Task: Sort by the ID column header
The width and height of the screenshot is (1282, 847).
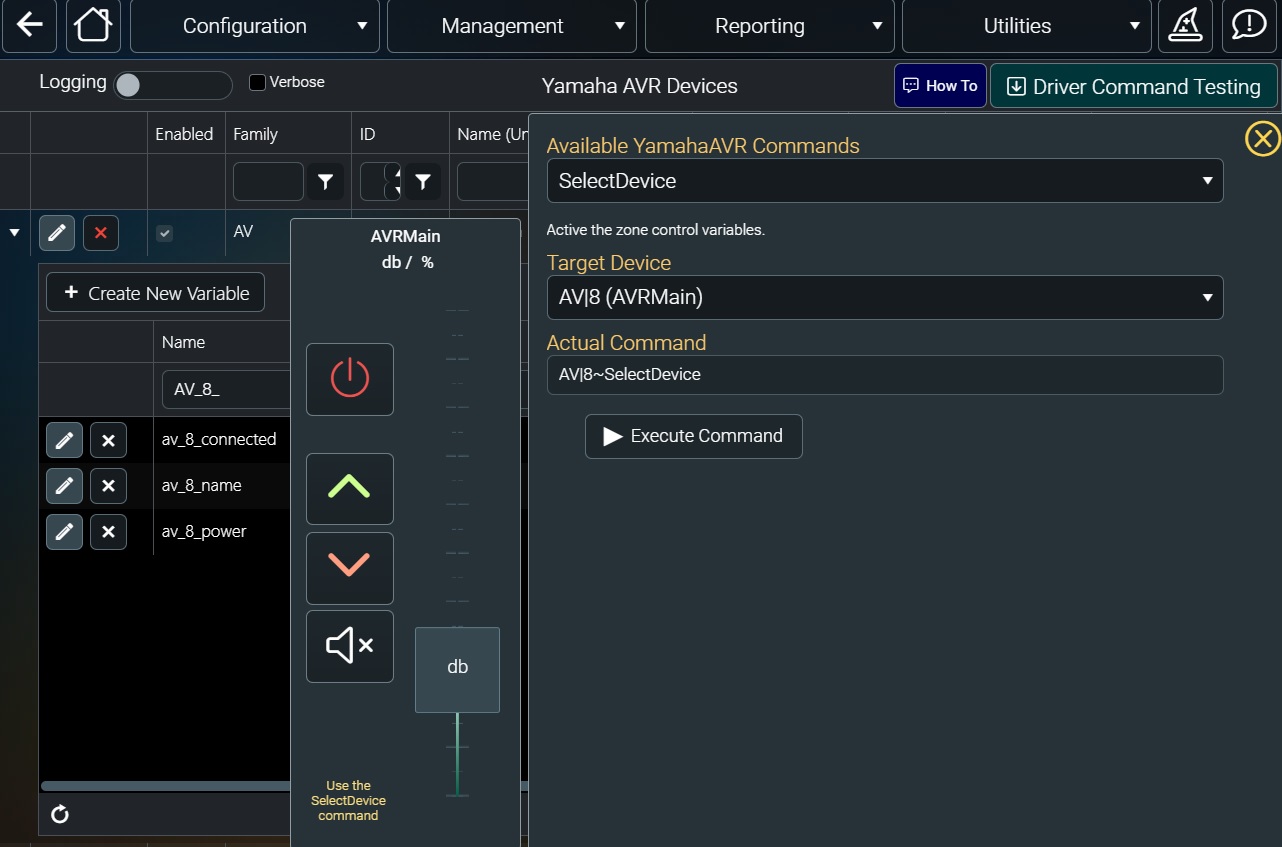Action: [x=368, y=134]
